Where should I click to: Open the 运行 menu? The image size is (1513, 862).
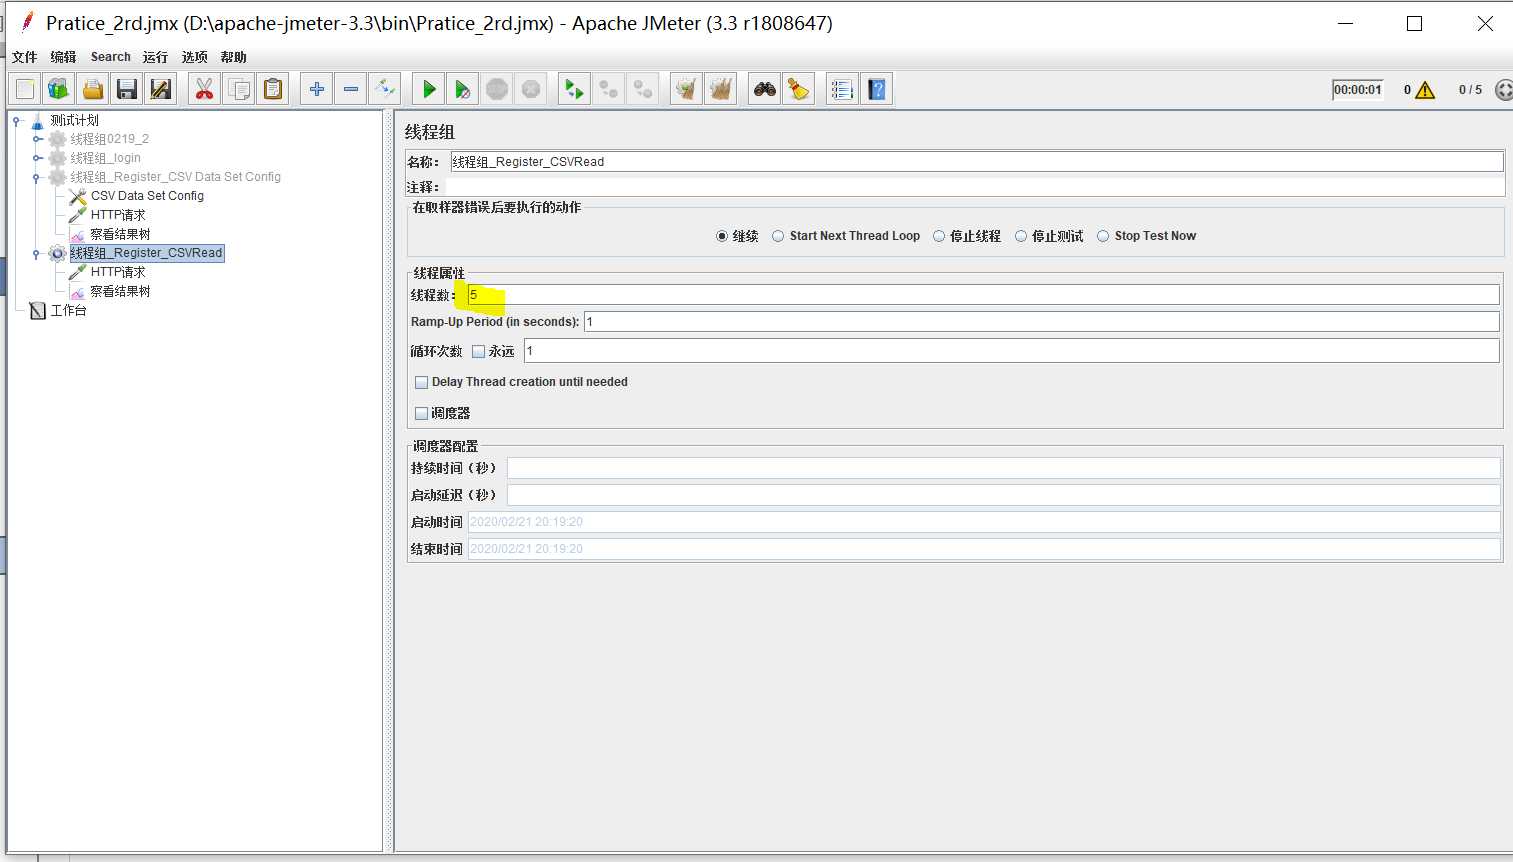pyautogui.click(x=155, y=57)
